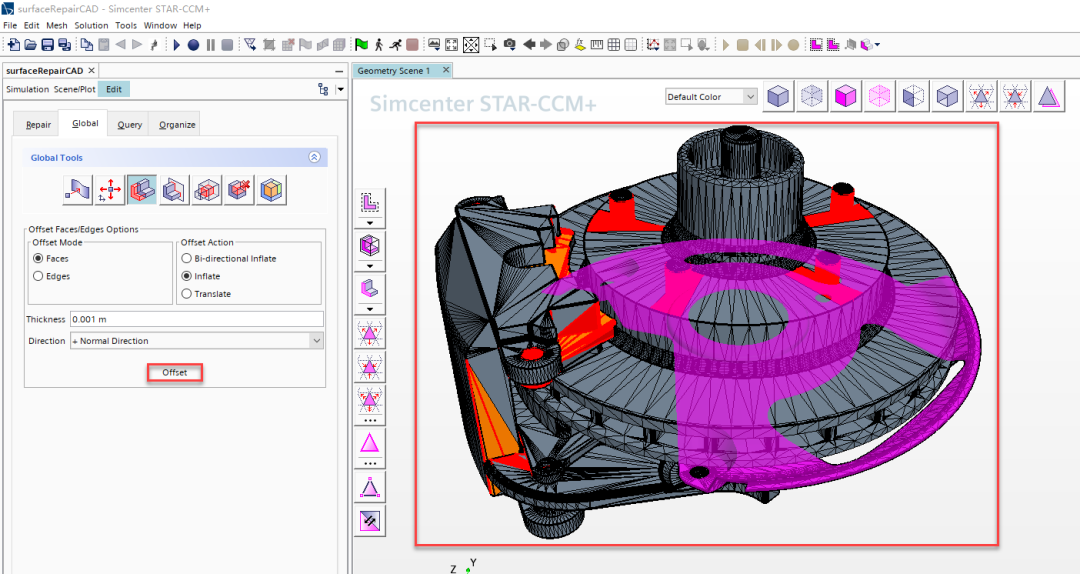The width and height of the screenshot is (1080, 574).
Task: Select the Inflate offset action radio button
Action: 186,276
